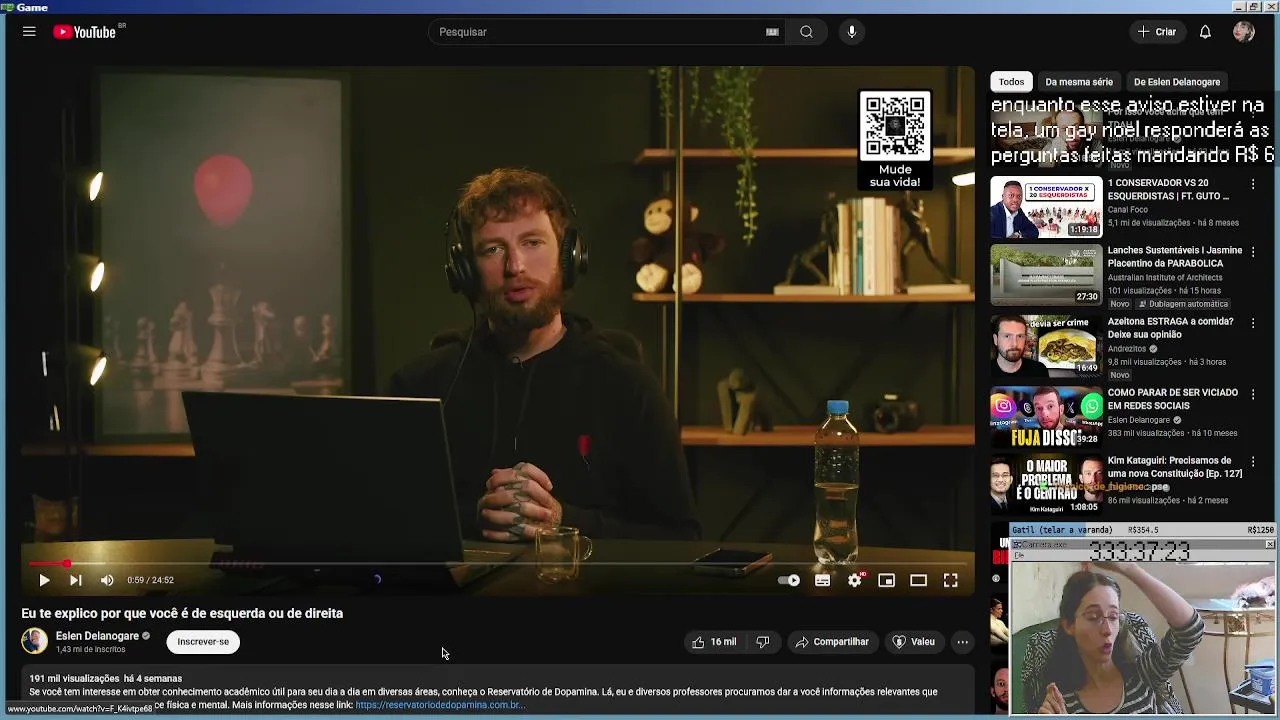The width and height of the screenshot is (1280, 720).
Task: Select the De Eslen Delanogare chip
Action: (1177, 82)
